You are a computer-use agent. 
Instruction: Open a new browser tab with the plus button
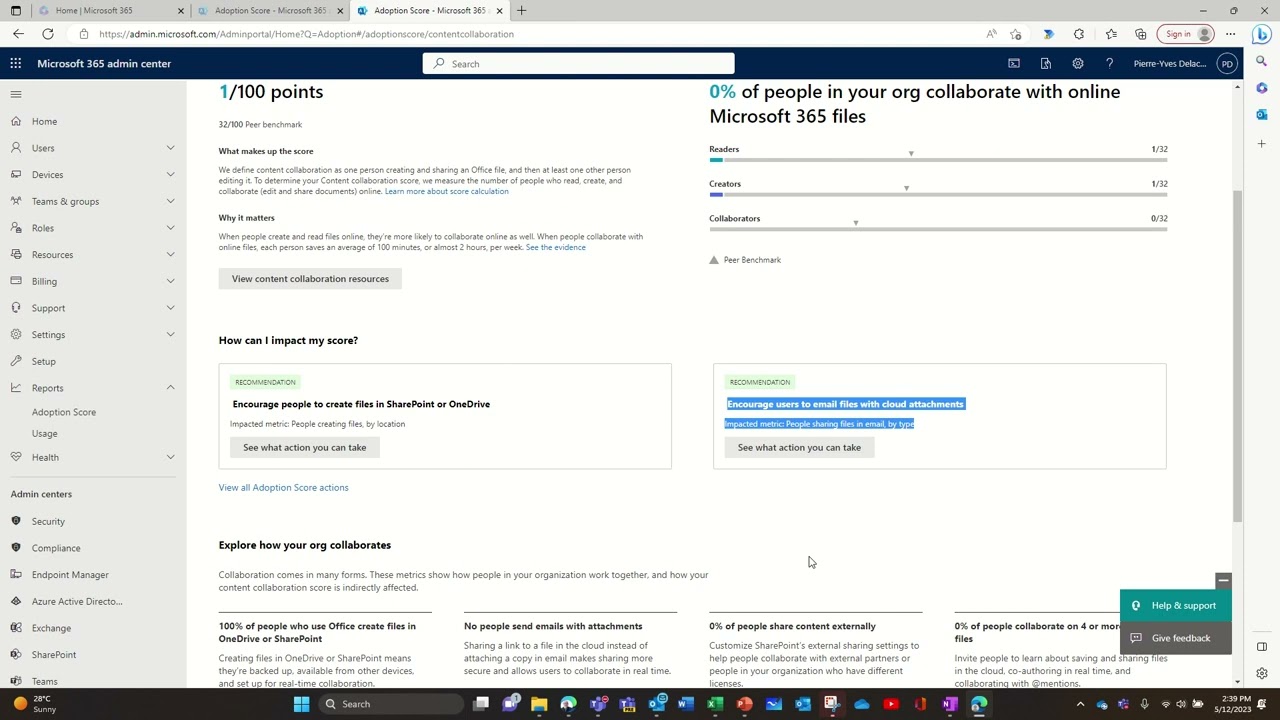[521, 10]
